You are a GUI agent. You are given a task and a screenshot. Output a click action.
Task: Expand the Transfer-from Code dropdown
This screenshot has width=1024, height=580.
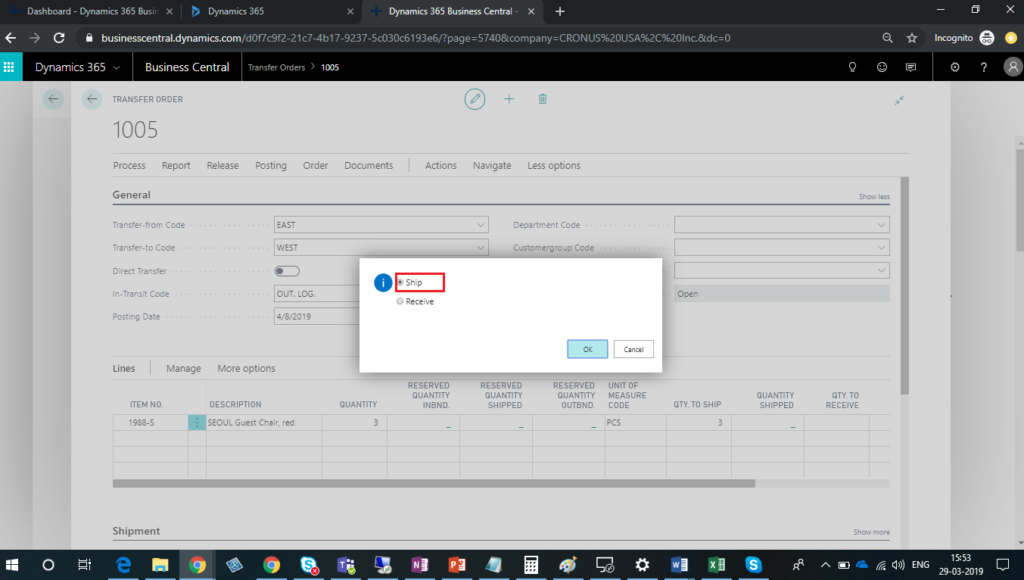coord(480,225)
